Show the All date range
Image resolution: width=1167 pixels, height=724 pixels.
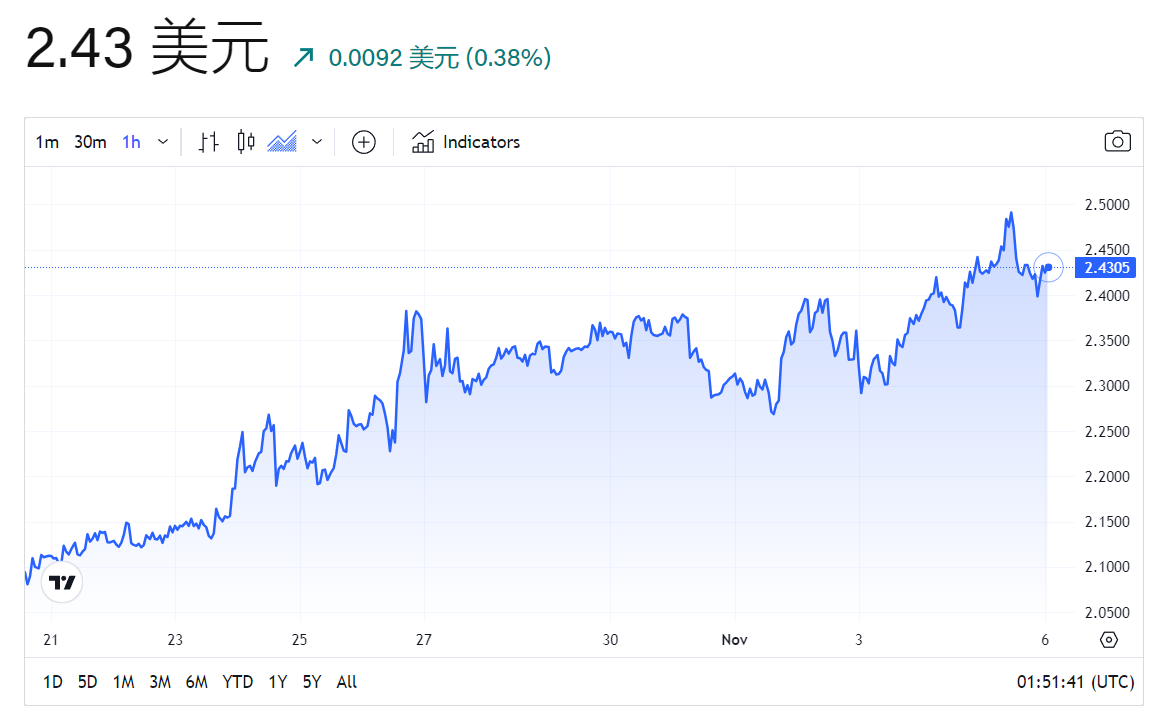point(347,682)
